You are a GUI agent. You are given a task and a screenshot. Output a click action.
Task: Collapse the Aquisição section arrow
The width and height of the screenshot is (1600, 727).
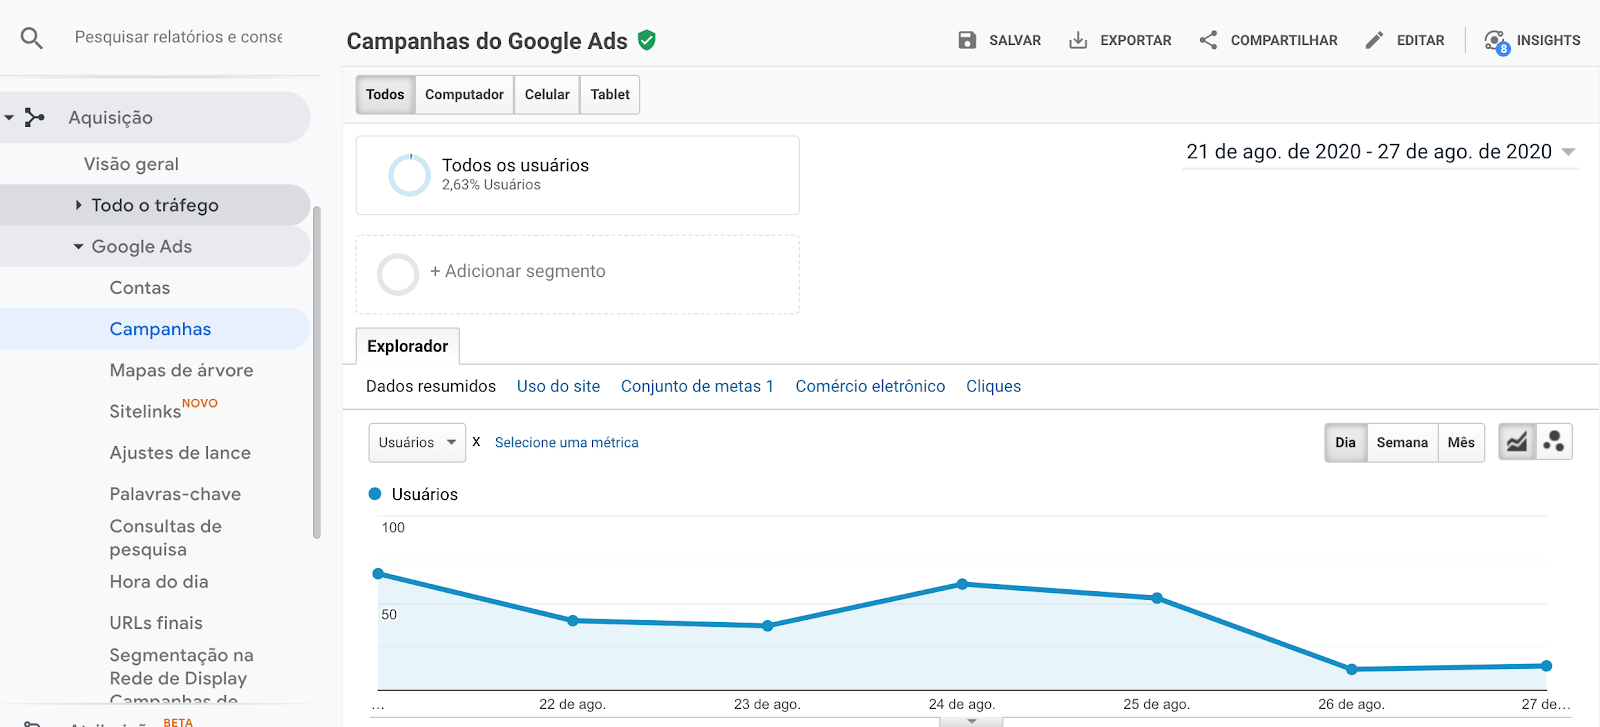point(9,118)
